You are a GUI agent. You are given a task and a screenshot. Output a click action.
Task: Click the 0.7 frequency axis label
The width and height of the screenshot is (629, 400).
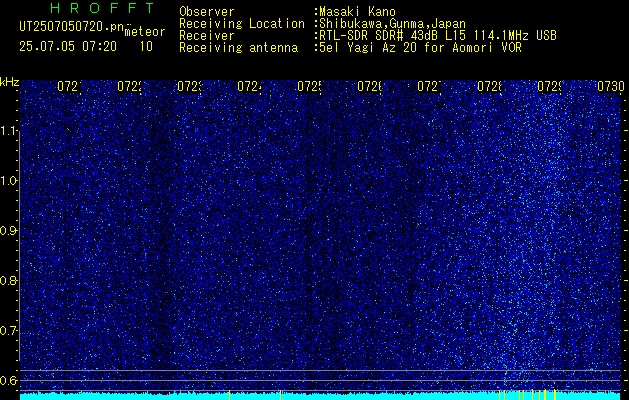pyautogui.click(x=9, y=331)
